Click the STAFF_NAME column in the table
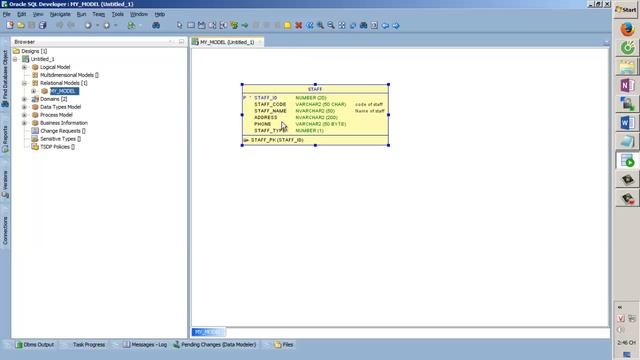The width and height of the screenshot is (640, 360). coord(270,111)
